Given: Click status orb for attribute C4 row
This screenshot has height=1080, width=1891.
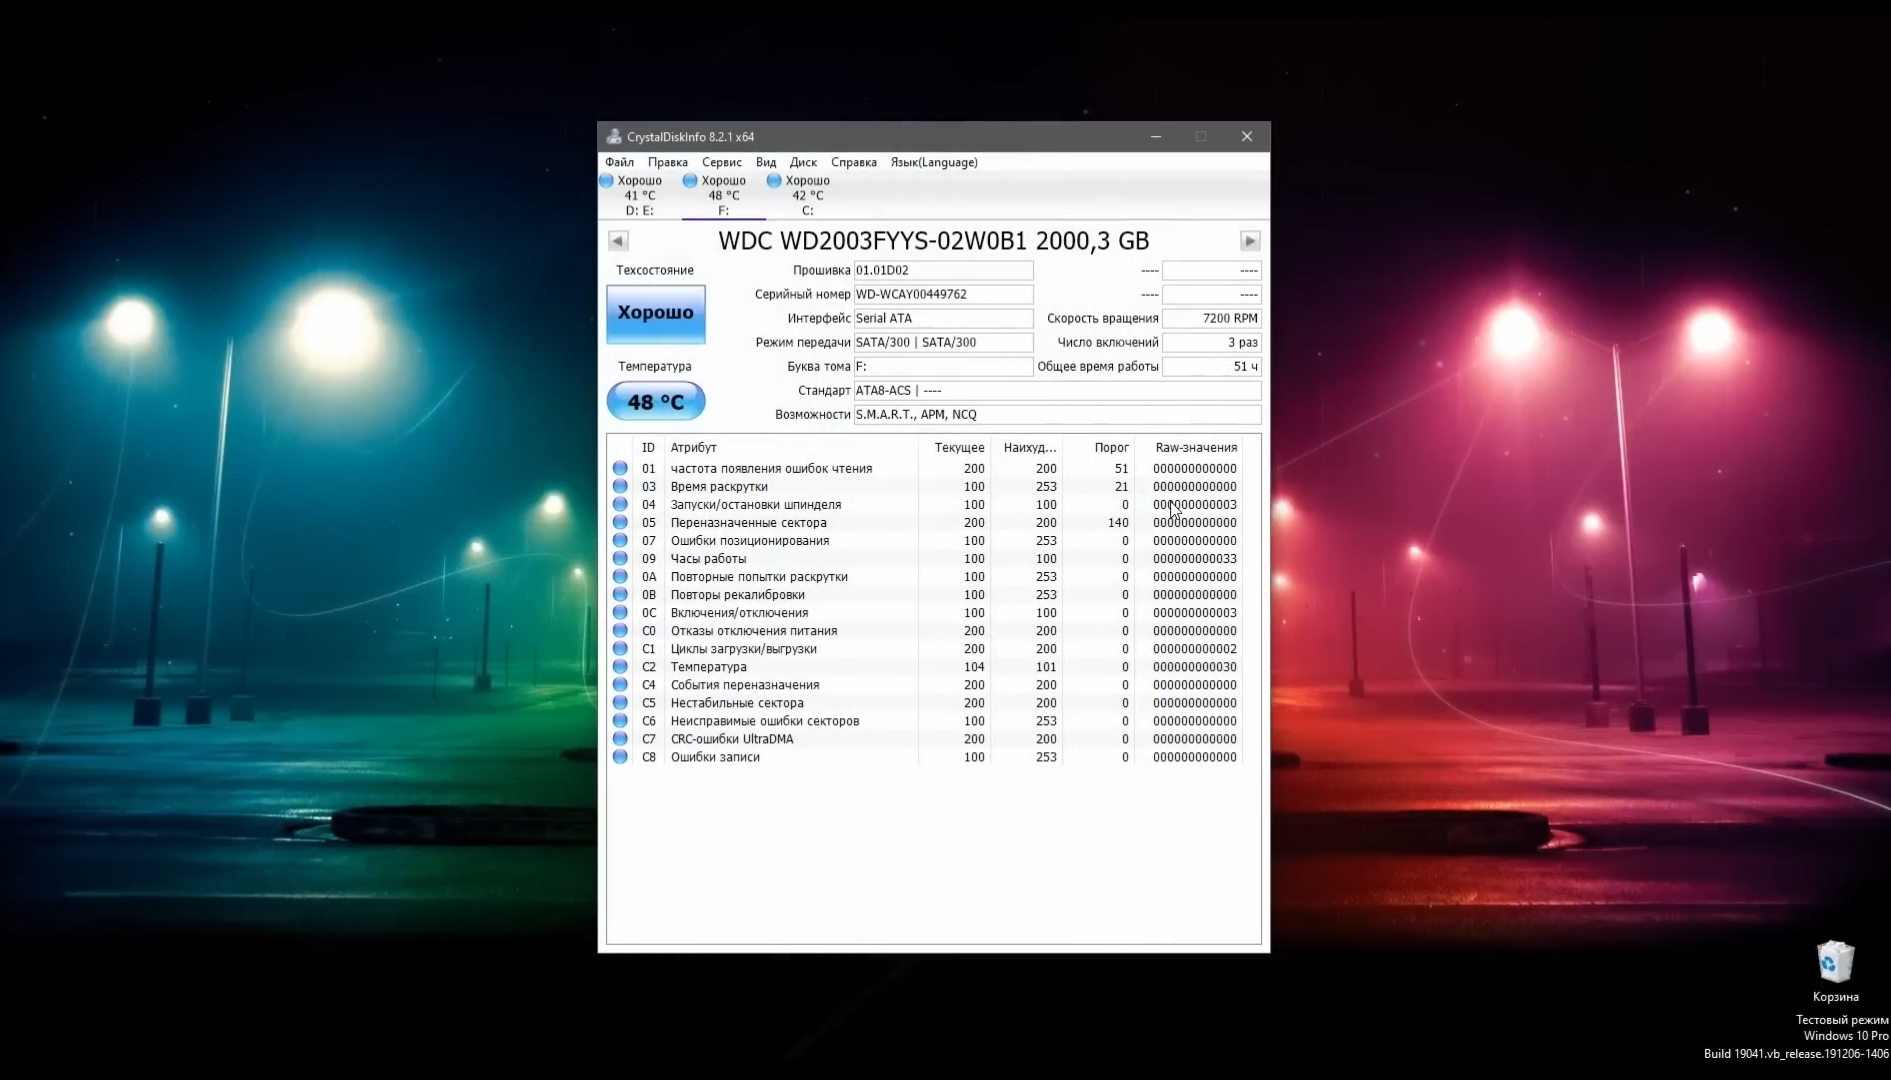Looking at the screenshot, I should click(x=620, y=685).
